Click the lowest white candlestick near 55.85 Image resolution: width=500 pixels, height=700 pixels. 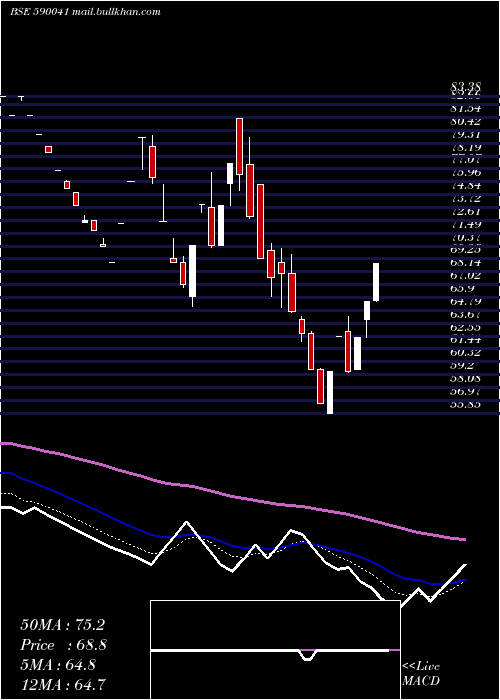click(x=330, y=392)
